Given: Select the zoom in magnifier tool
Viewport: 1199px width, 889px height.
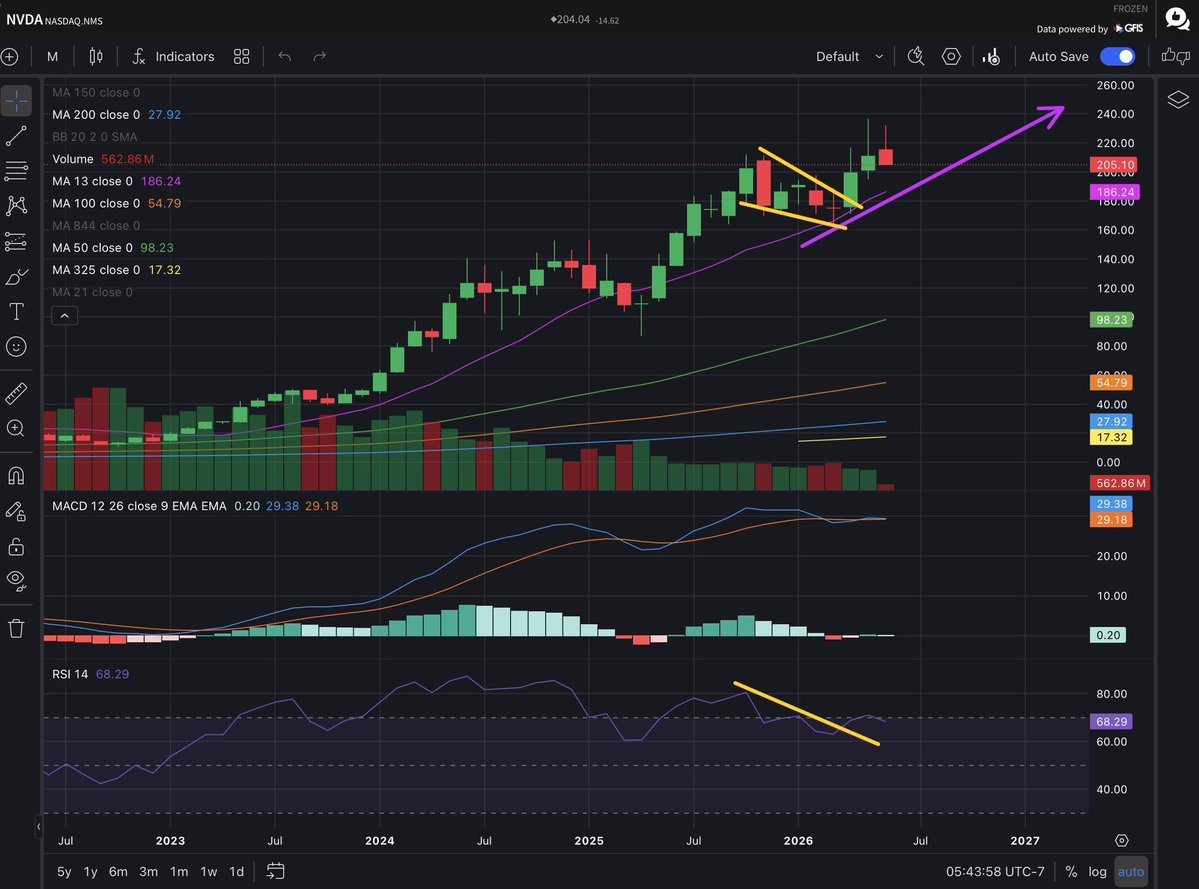Looking at the screenshot, I should [x=16, y=428].
